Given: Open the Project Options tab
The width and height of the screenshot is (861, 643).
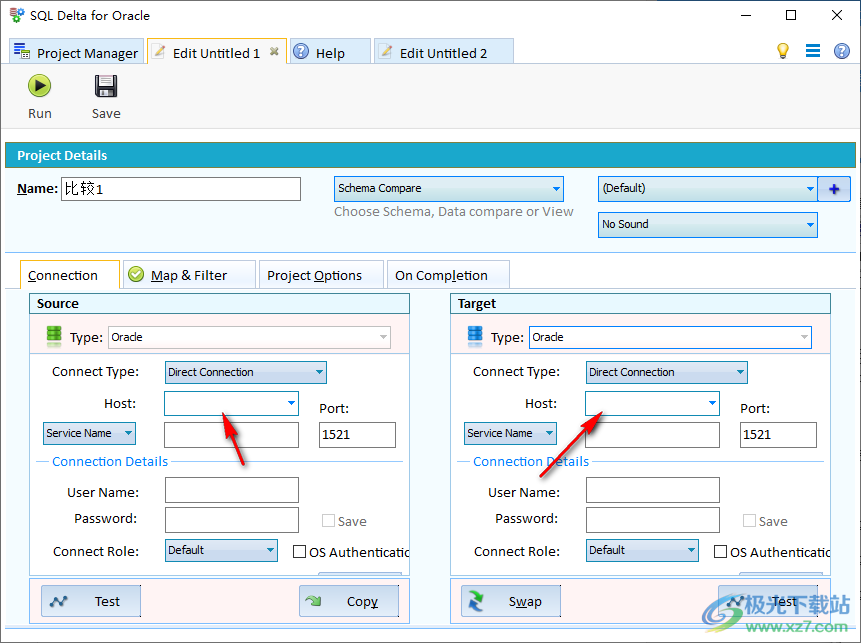Looking at the screenshot, I should click(321, 275).
